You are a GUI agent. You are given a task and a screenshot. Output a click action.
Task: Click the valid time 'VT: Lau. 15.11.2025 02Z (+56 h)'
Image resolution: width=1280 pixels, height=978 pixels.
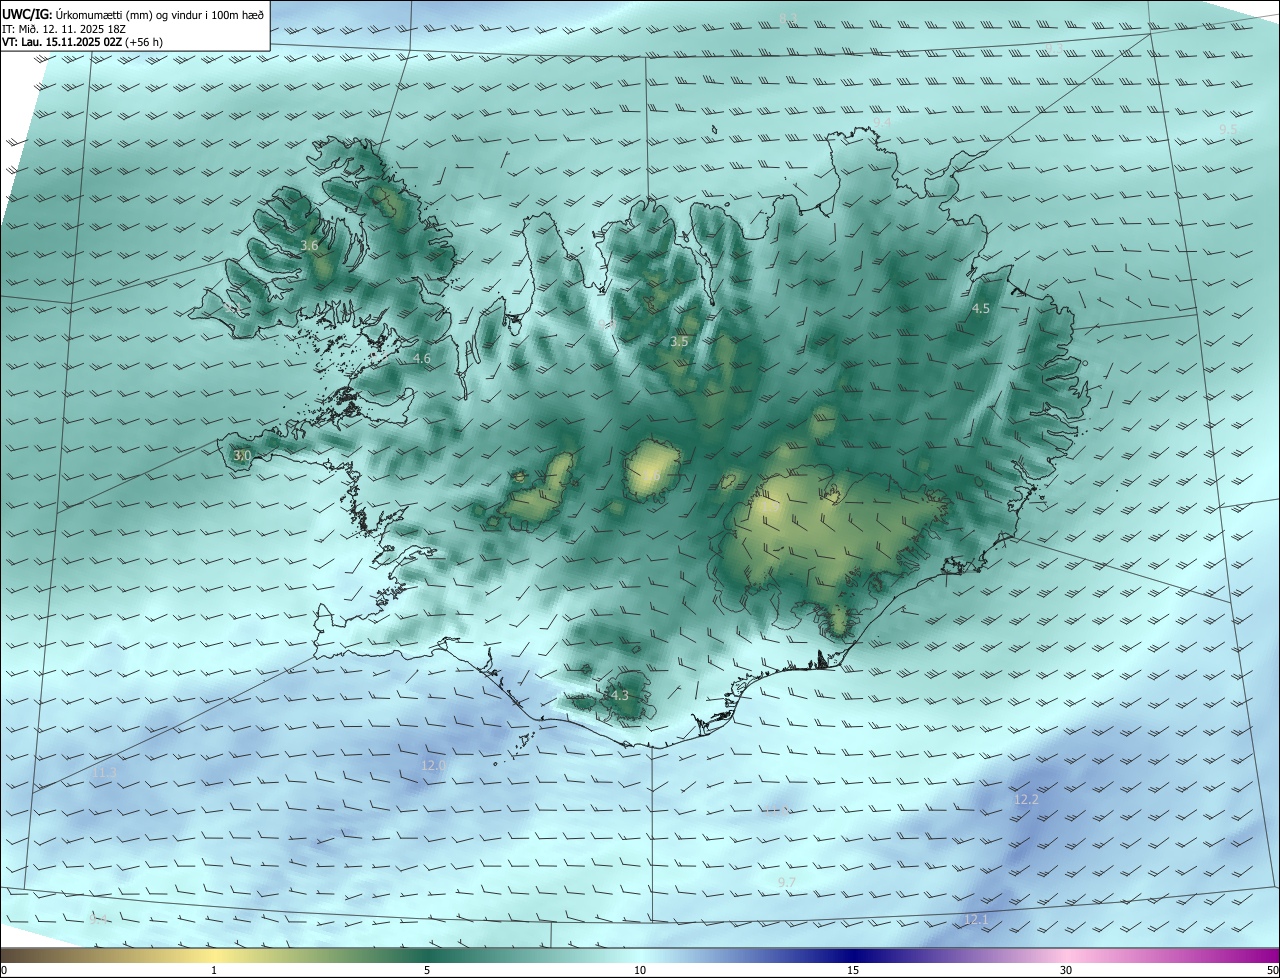(84, 43)
